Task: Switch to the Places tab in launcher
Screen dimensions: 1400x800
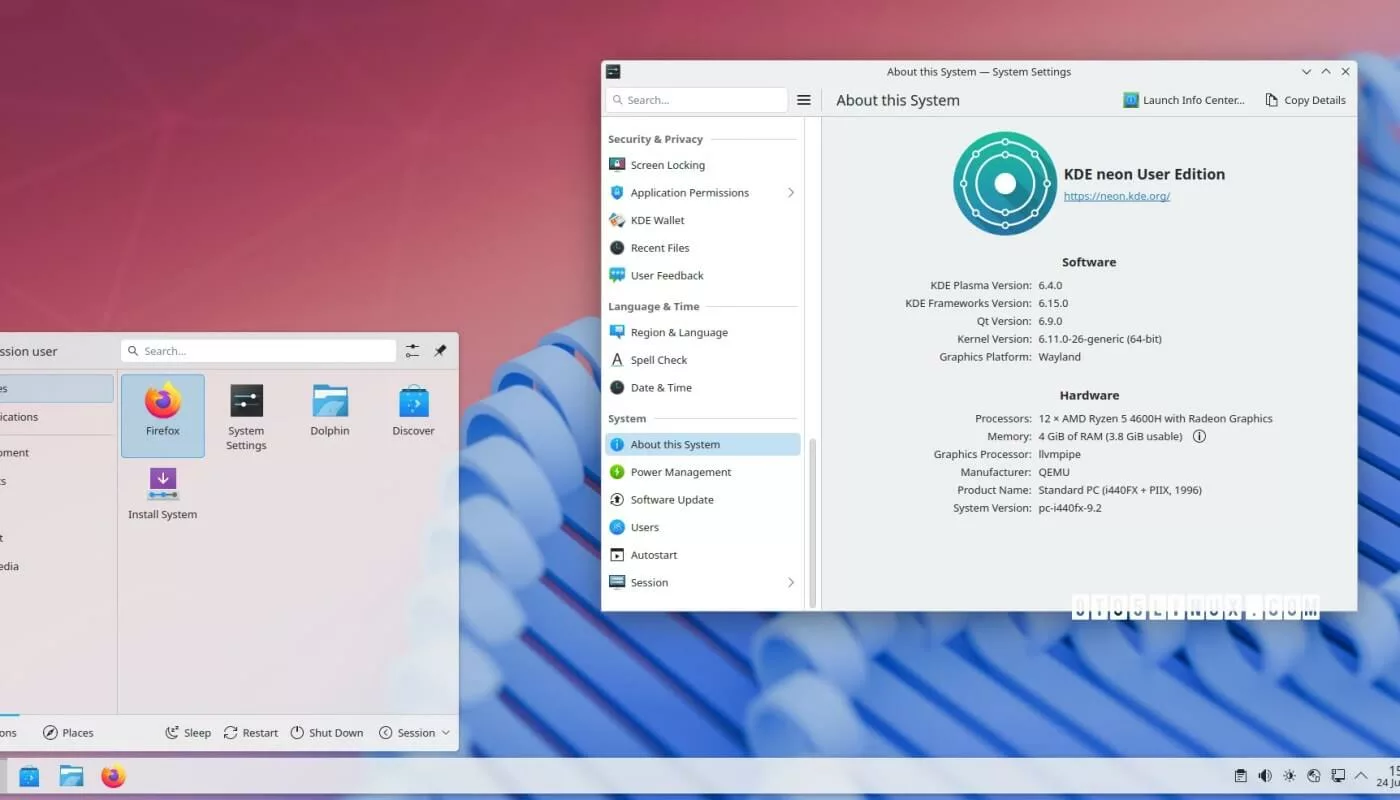Action: click(x=68, y=733)
